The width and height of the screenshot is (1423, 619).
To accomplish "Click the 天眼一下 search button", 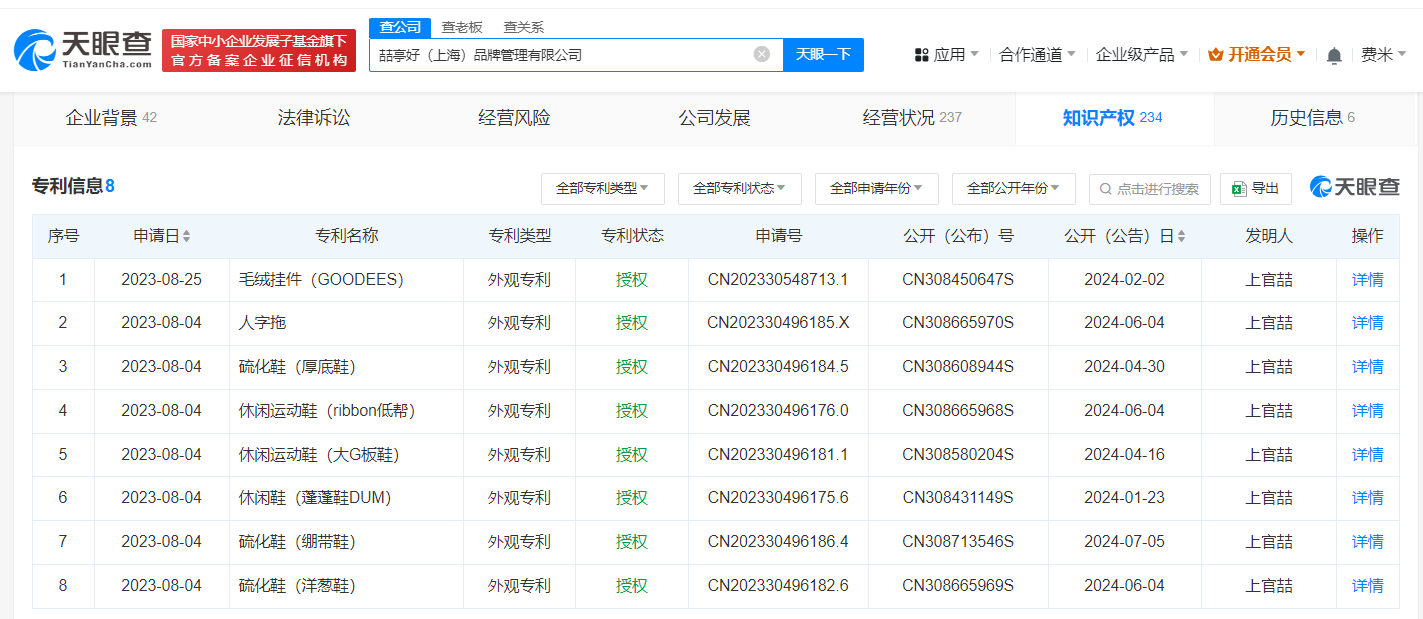I will (x=823, y=54).
